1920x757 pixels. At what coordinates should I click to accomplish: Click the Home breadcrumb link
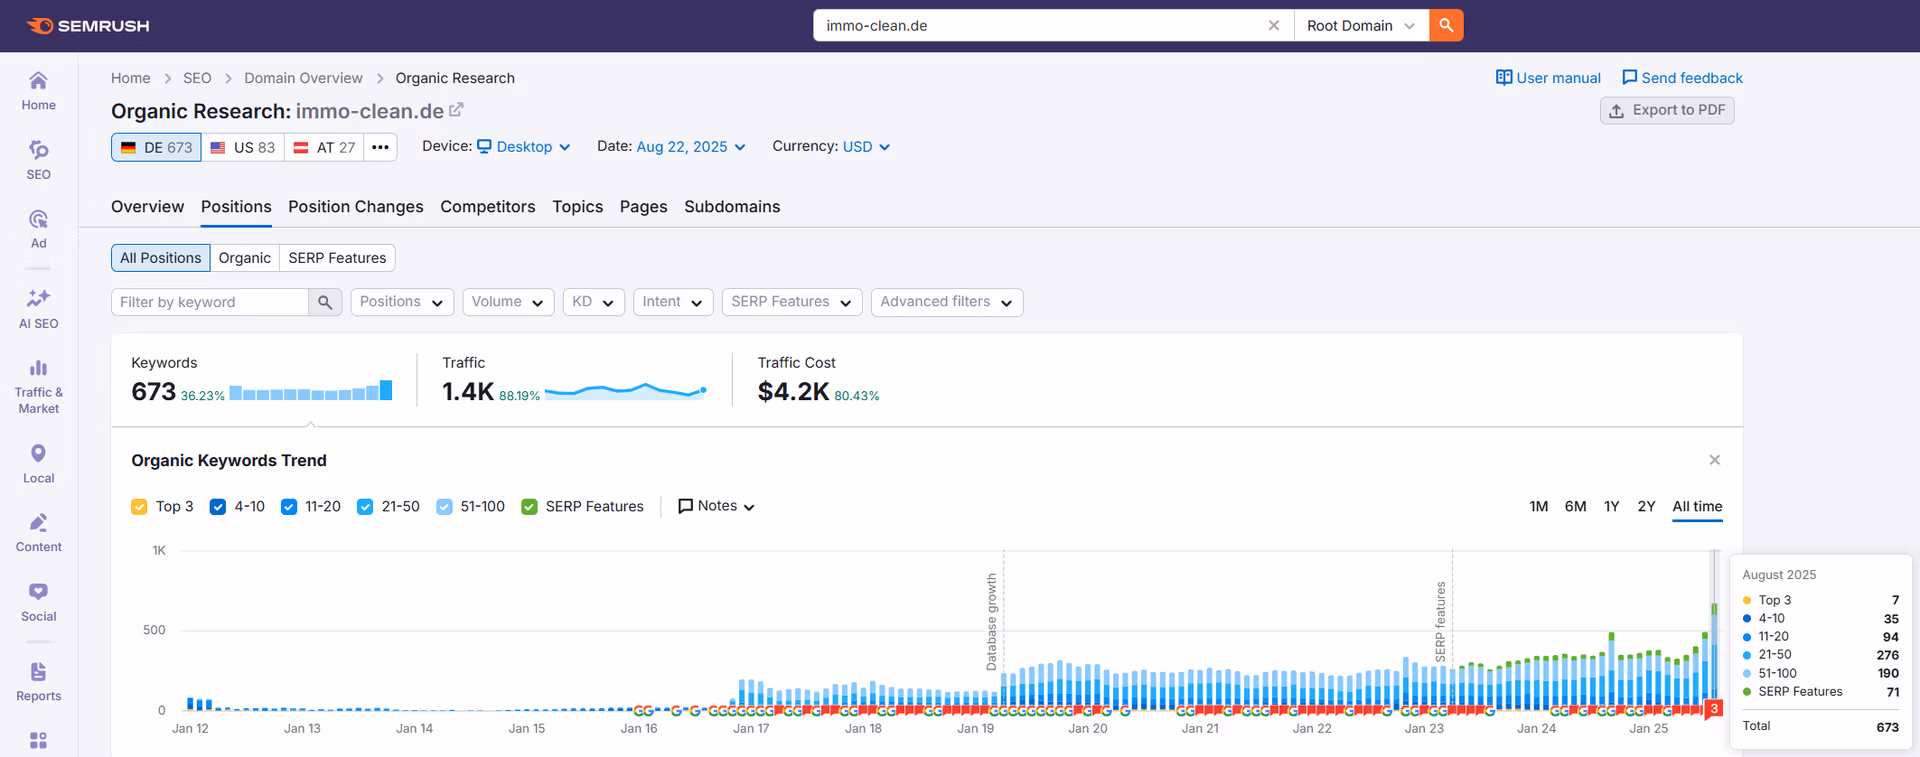tap(131, 78)
